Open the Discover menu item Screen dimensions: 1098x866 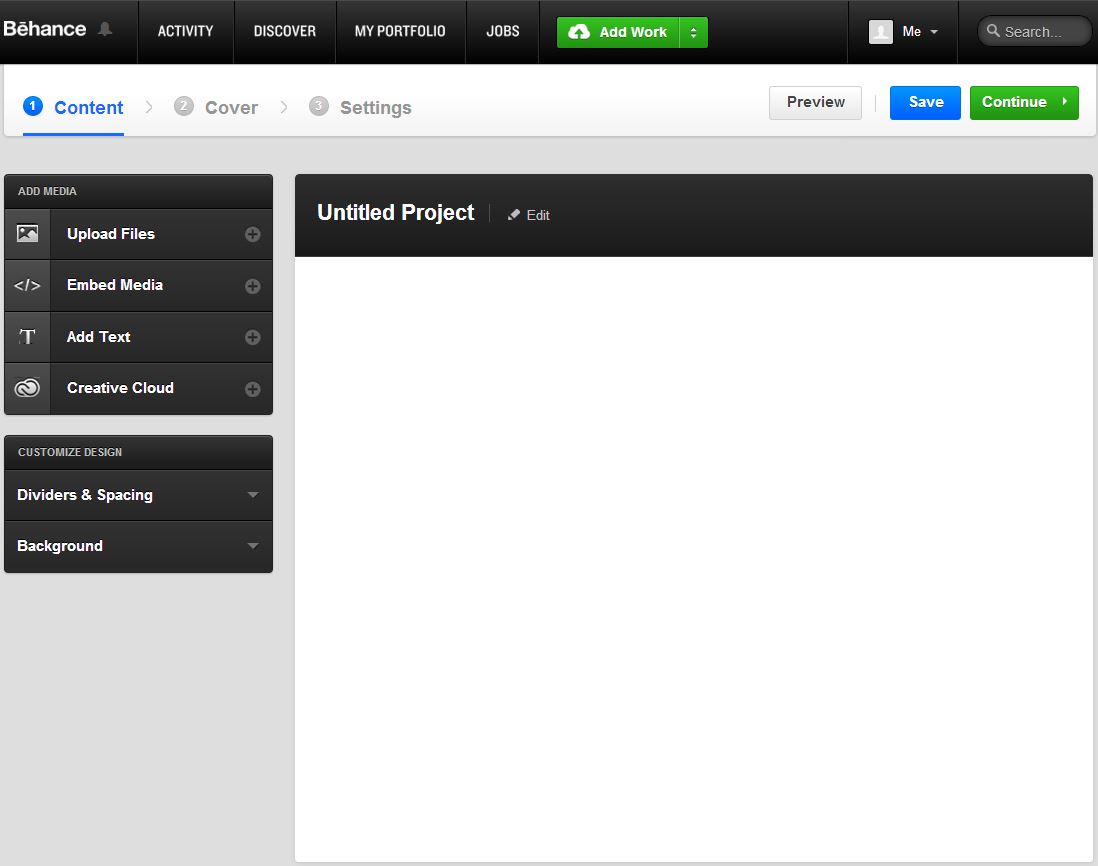[285, 31]
